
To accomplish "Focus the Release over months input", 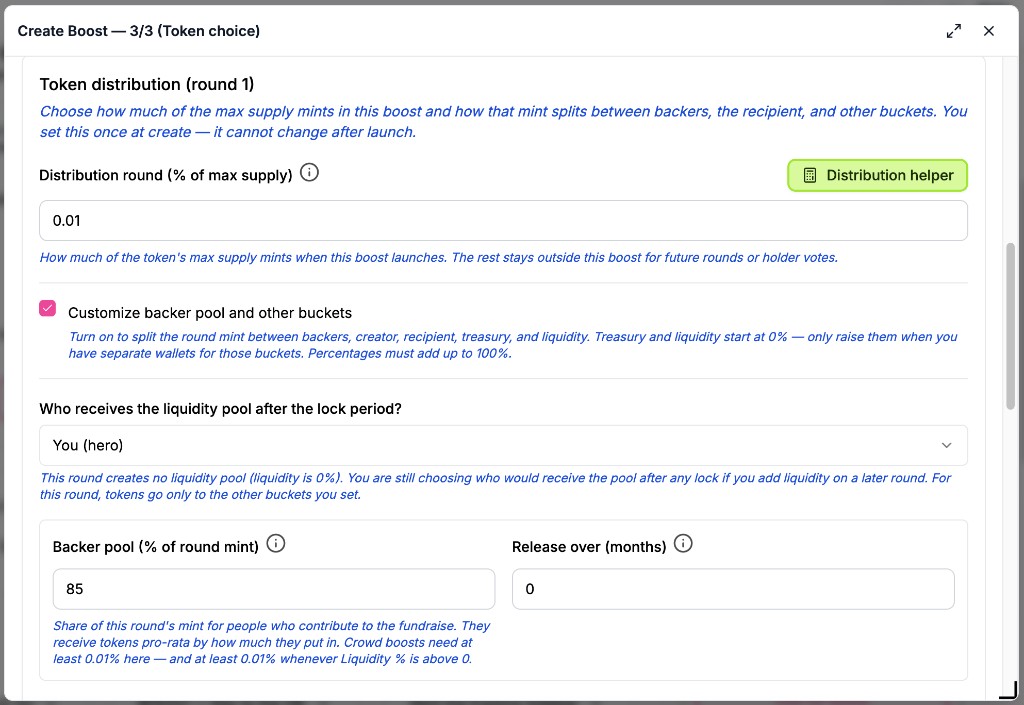I will (733, 589).
